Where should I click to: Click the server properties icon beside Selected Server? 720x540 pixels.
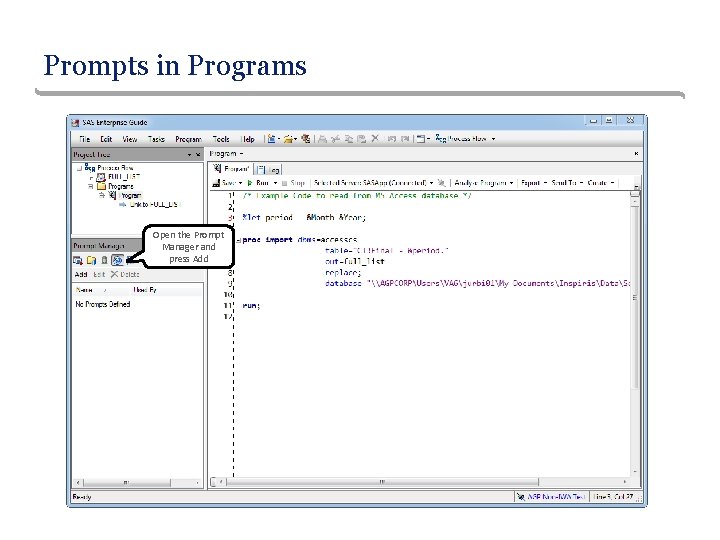click(441, 183)
